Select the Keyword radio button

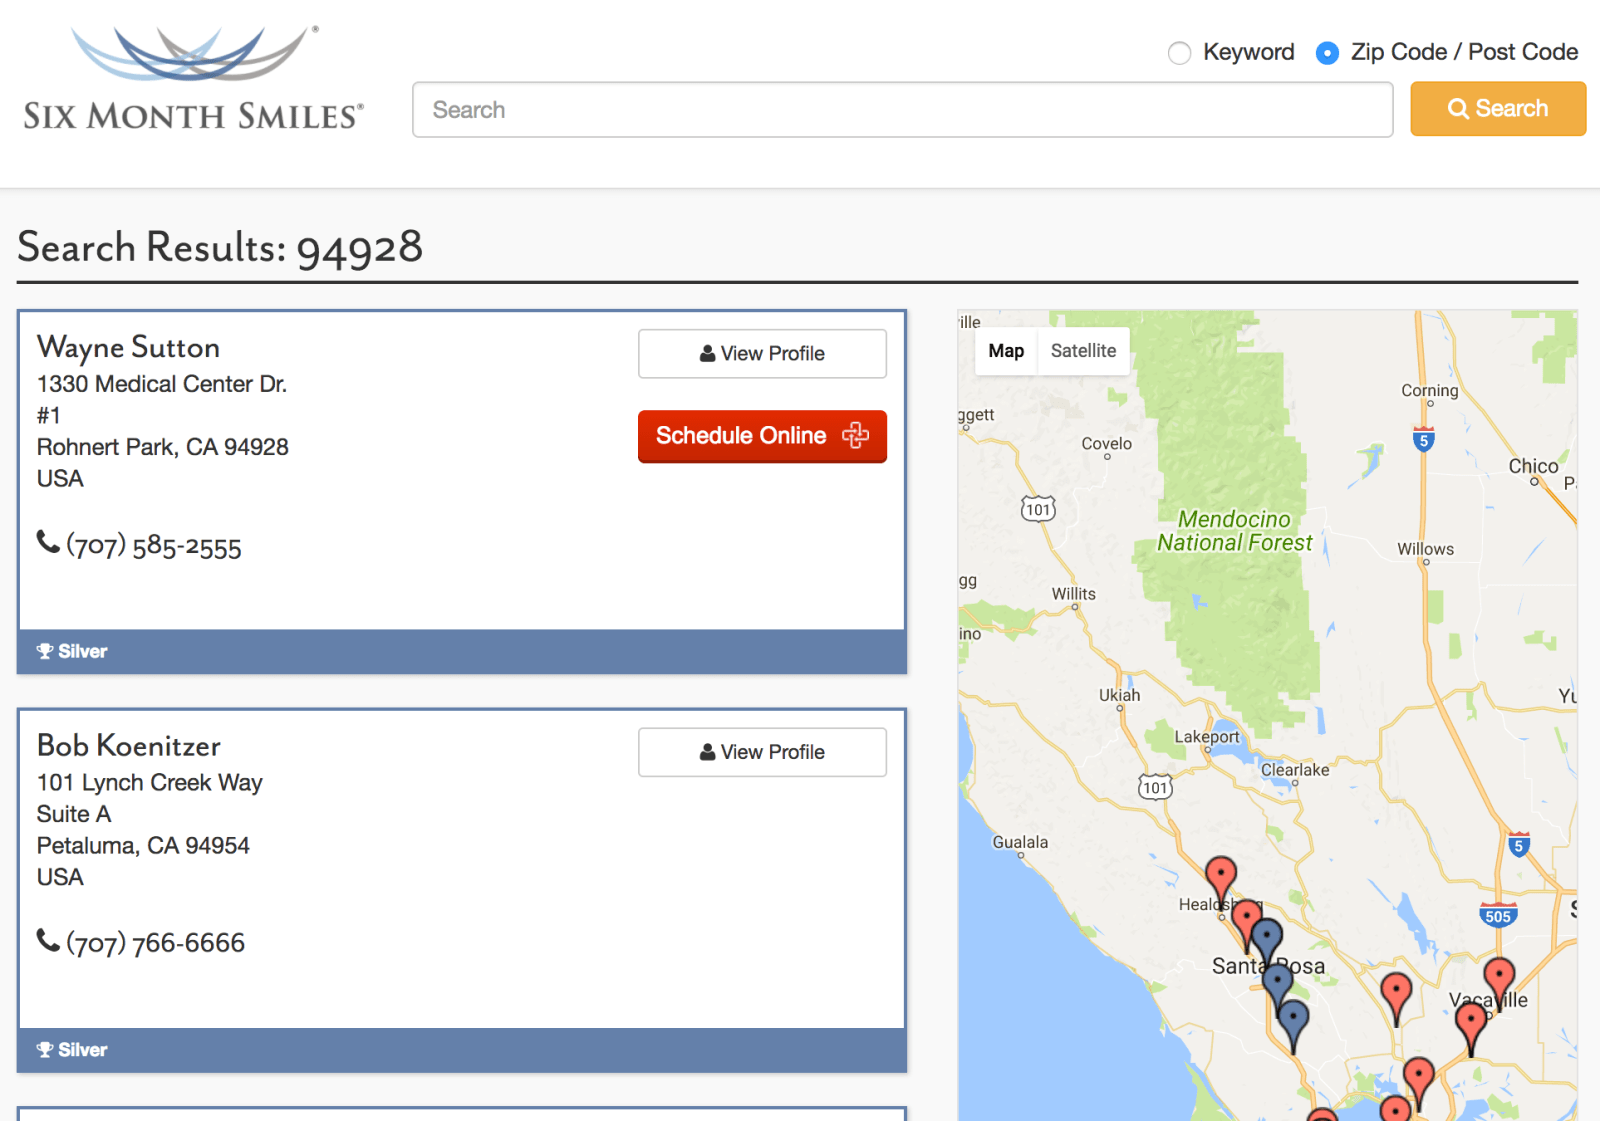click(1180, 53)
